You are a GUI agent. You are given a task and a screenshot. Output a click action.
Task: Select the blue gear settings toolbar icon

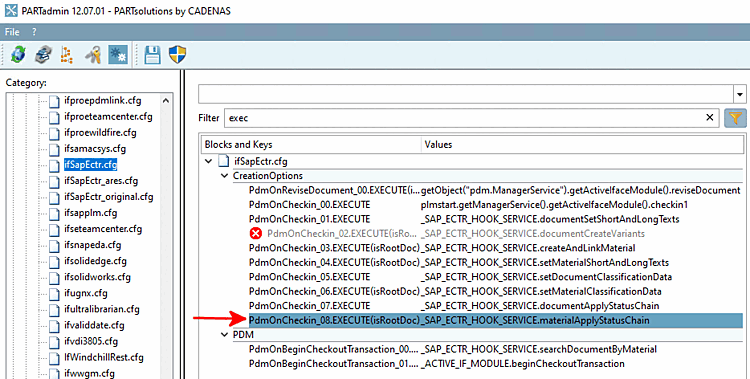[118, 55]
